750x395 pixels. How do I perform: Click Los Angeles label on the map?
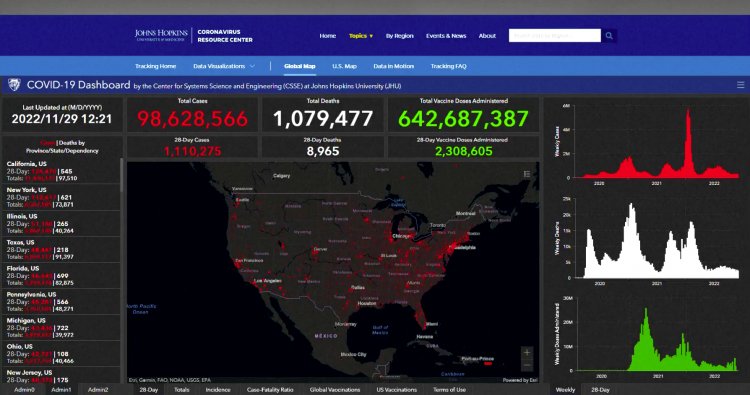coord(268,281)
